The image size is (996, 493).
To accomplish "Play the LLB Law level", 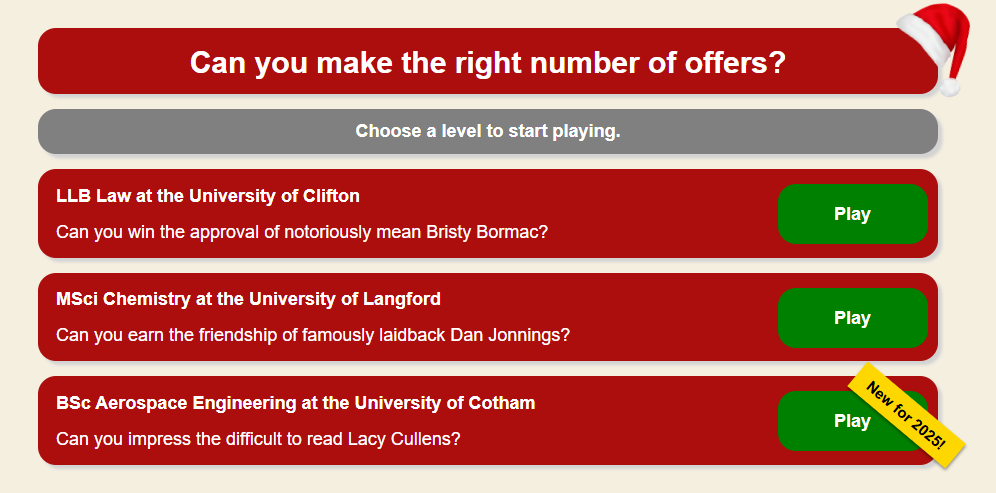I will 852,214.
